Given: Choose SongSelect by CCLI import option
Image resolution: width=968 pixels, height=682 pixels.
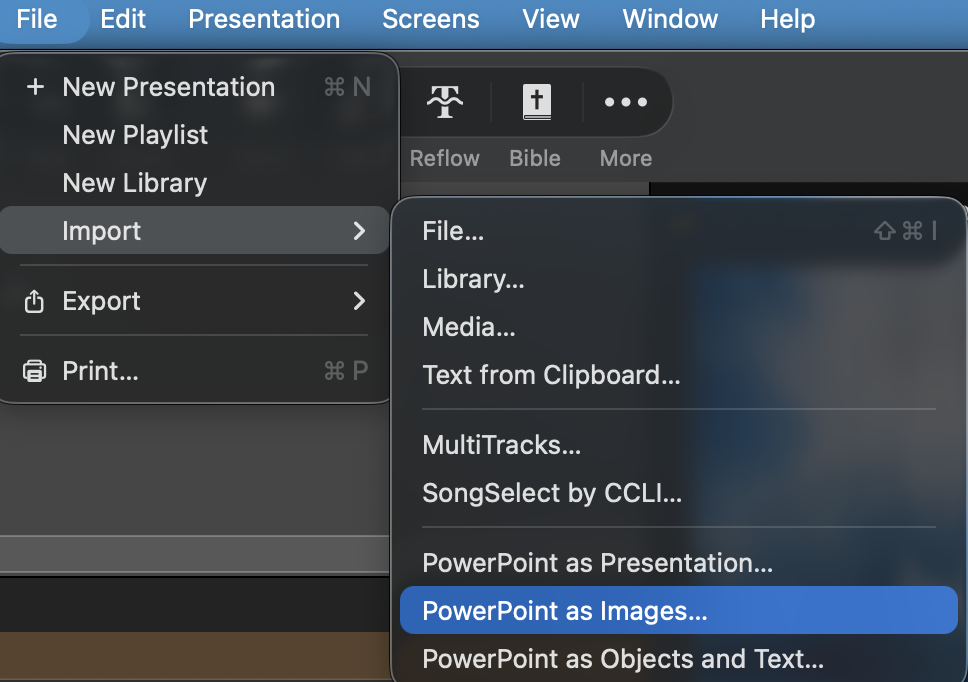Looking at the screenshot, I should click(552, 493).
